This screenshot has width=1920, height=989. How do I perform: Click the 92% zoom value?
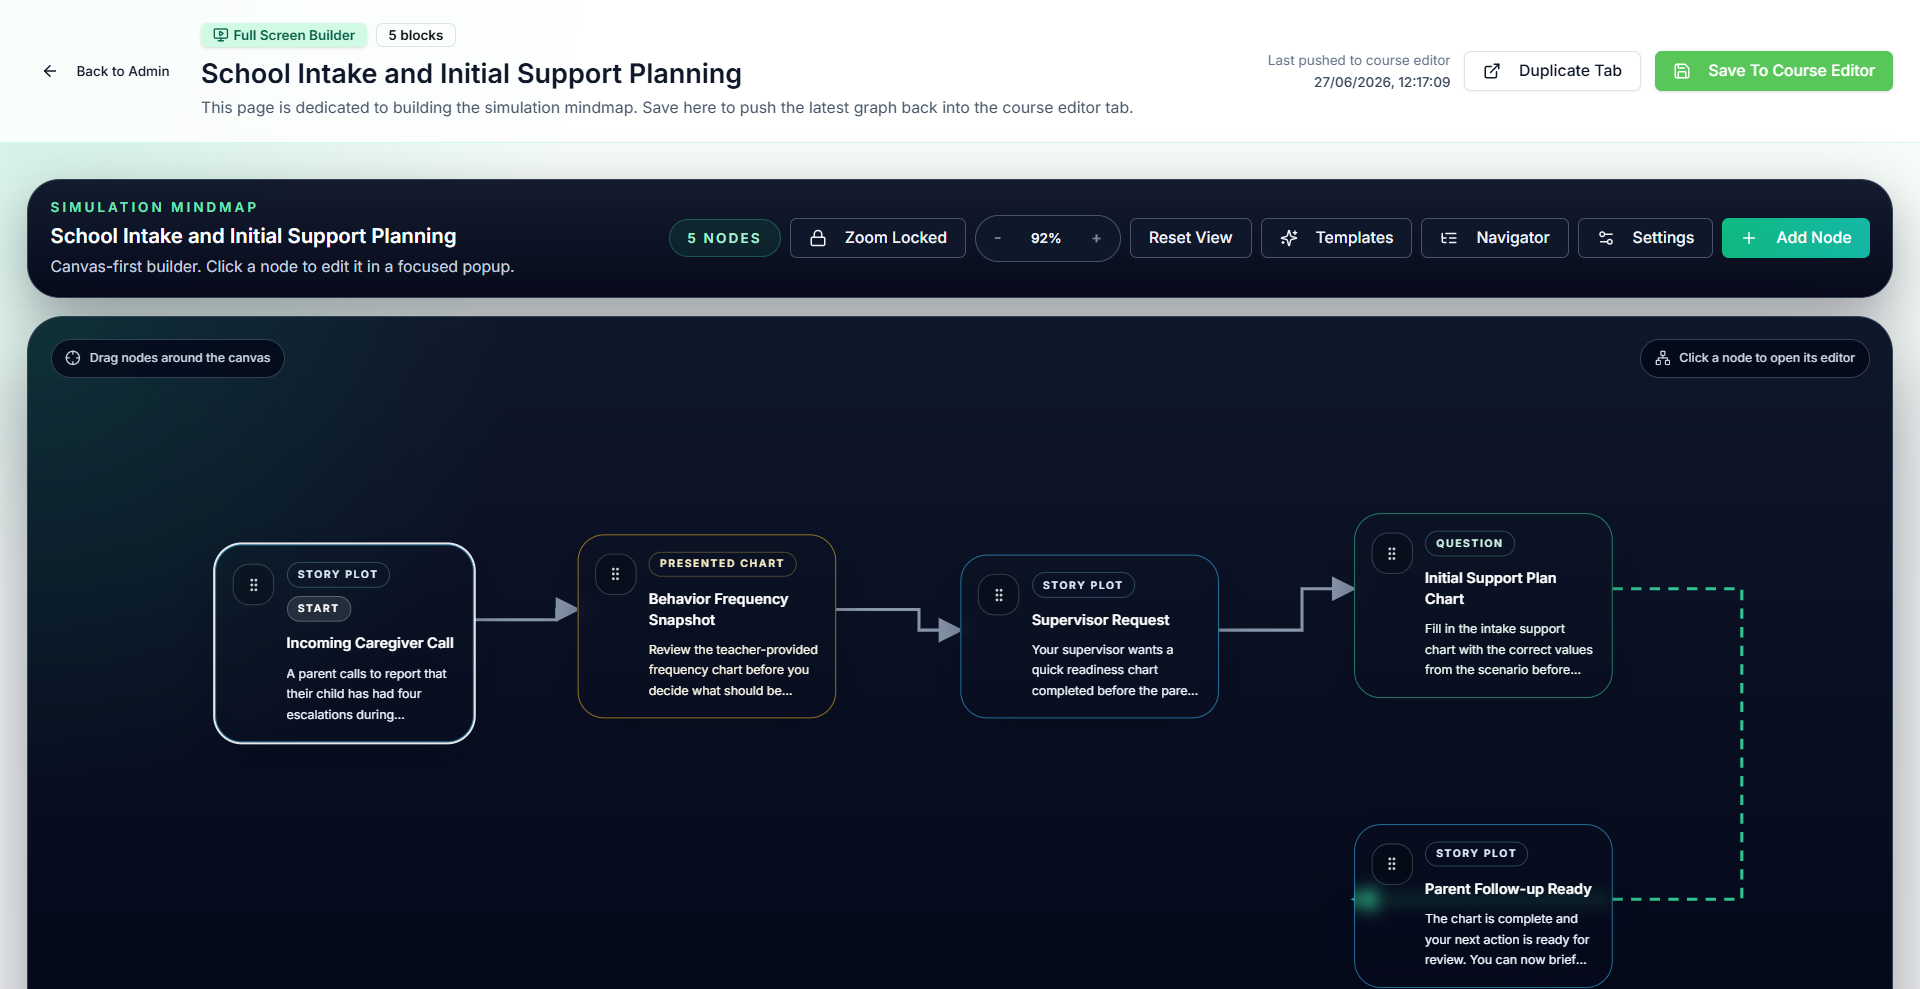click(1046, 238)
